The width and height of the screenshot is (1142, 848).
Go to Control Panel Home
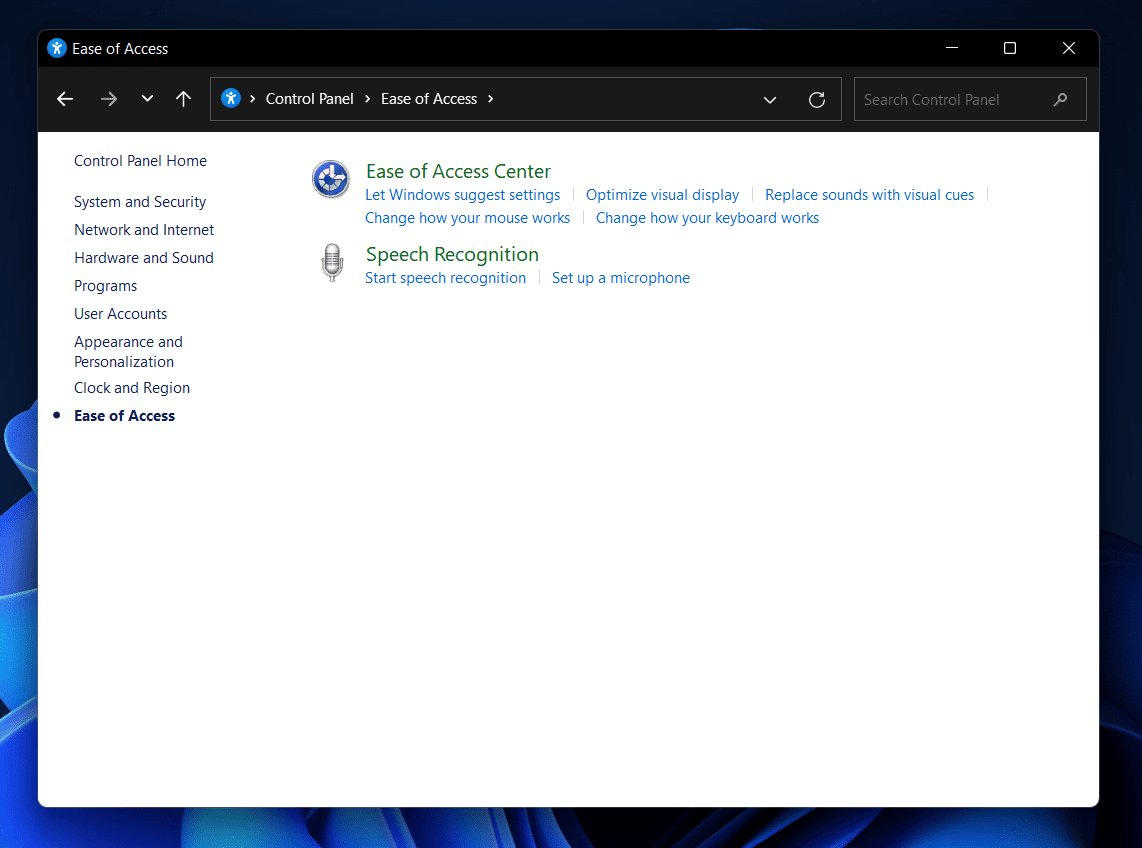pyautogui.click(x=140, y=161)
